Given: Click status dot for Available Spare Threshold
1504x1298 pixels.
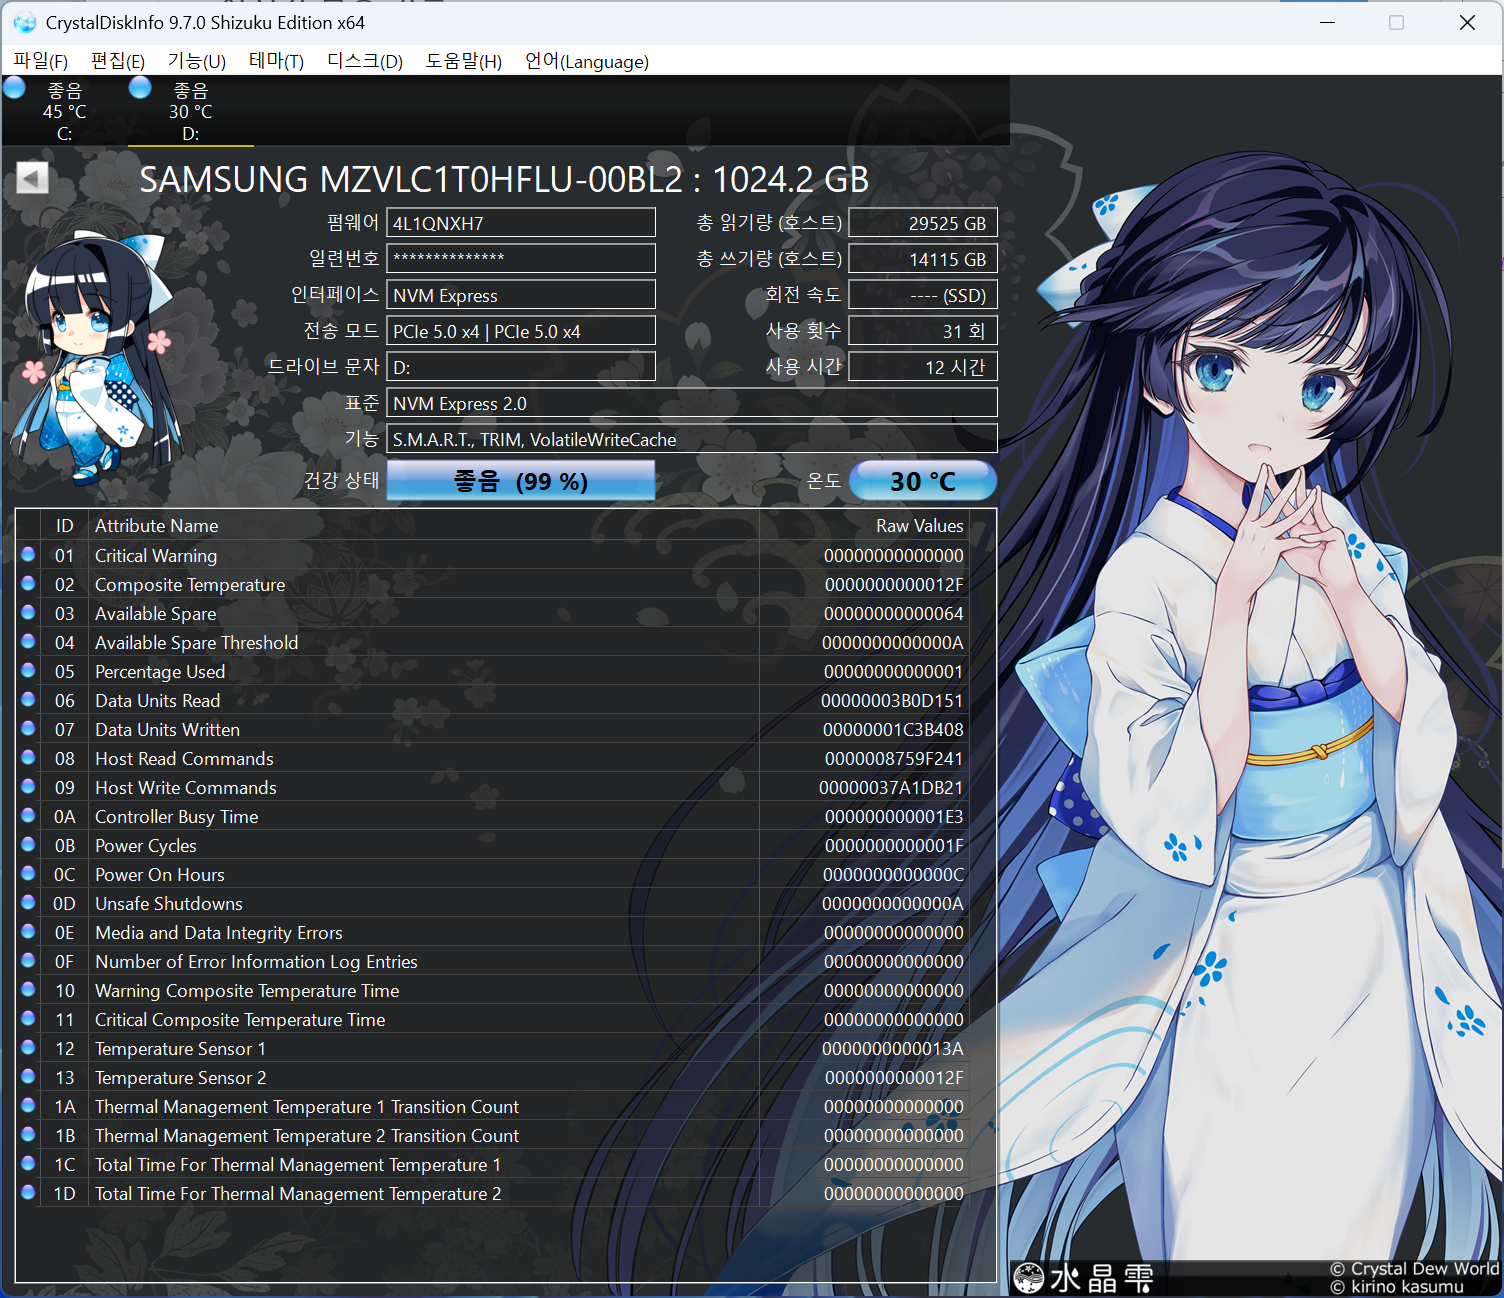Looking at the screenshot, I should (x=28, y=641).
